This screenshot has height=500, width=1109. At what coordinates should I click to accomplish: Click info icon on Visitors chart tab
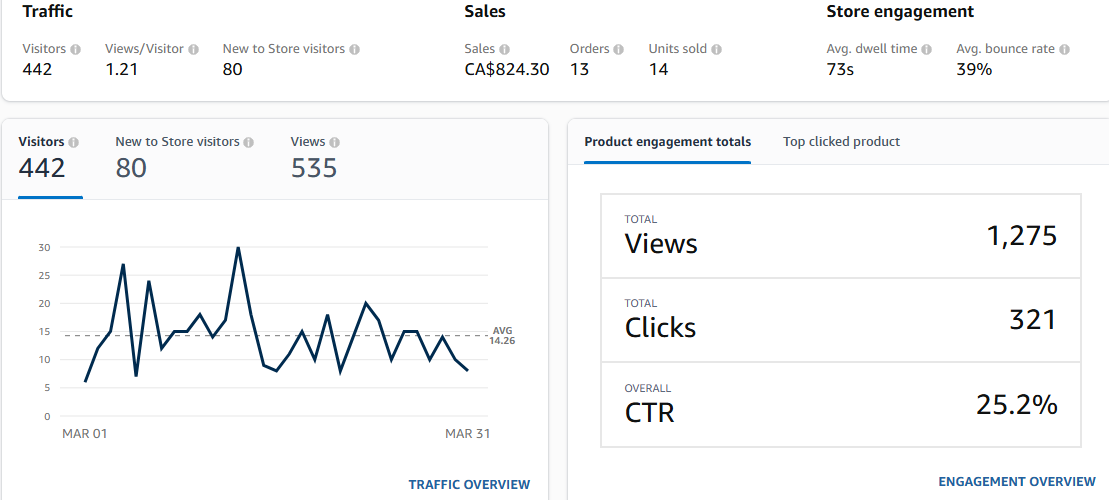coord(74,142)
